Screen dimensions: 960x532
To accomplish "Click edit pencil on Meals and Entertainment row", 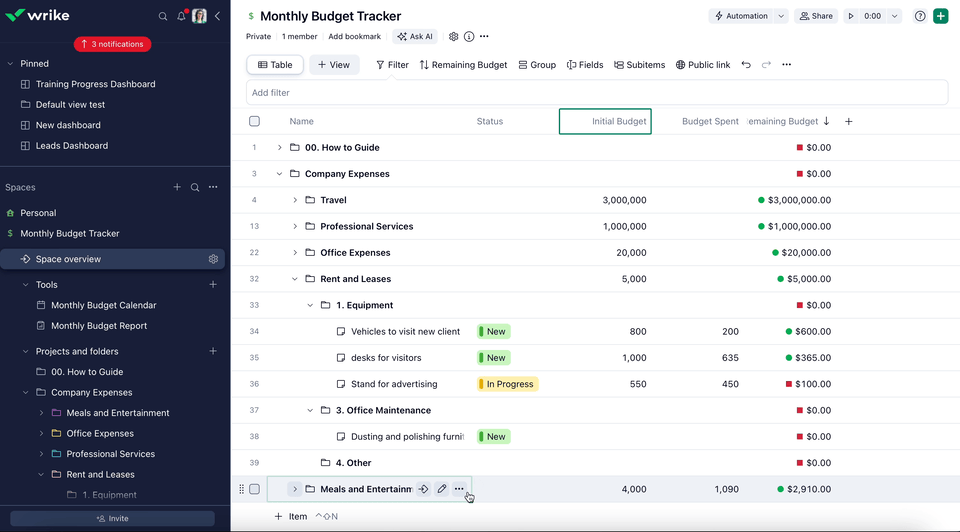I will pos(441,489).
